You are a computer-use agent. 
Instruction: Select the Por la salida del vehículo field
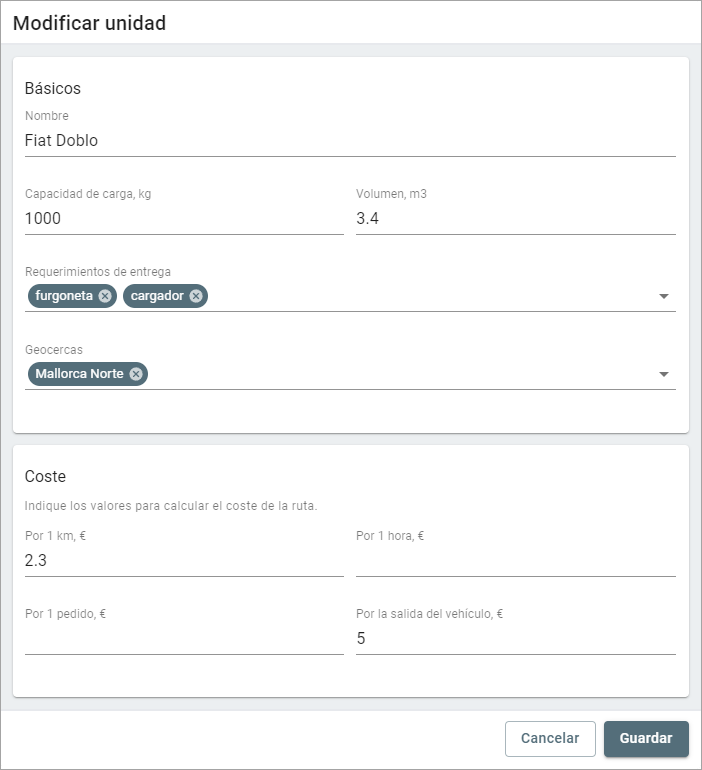515,639
